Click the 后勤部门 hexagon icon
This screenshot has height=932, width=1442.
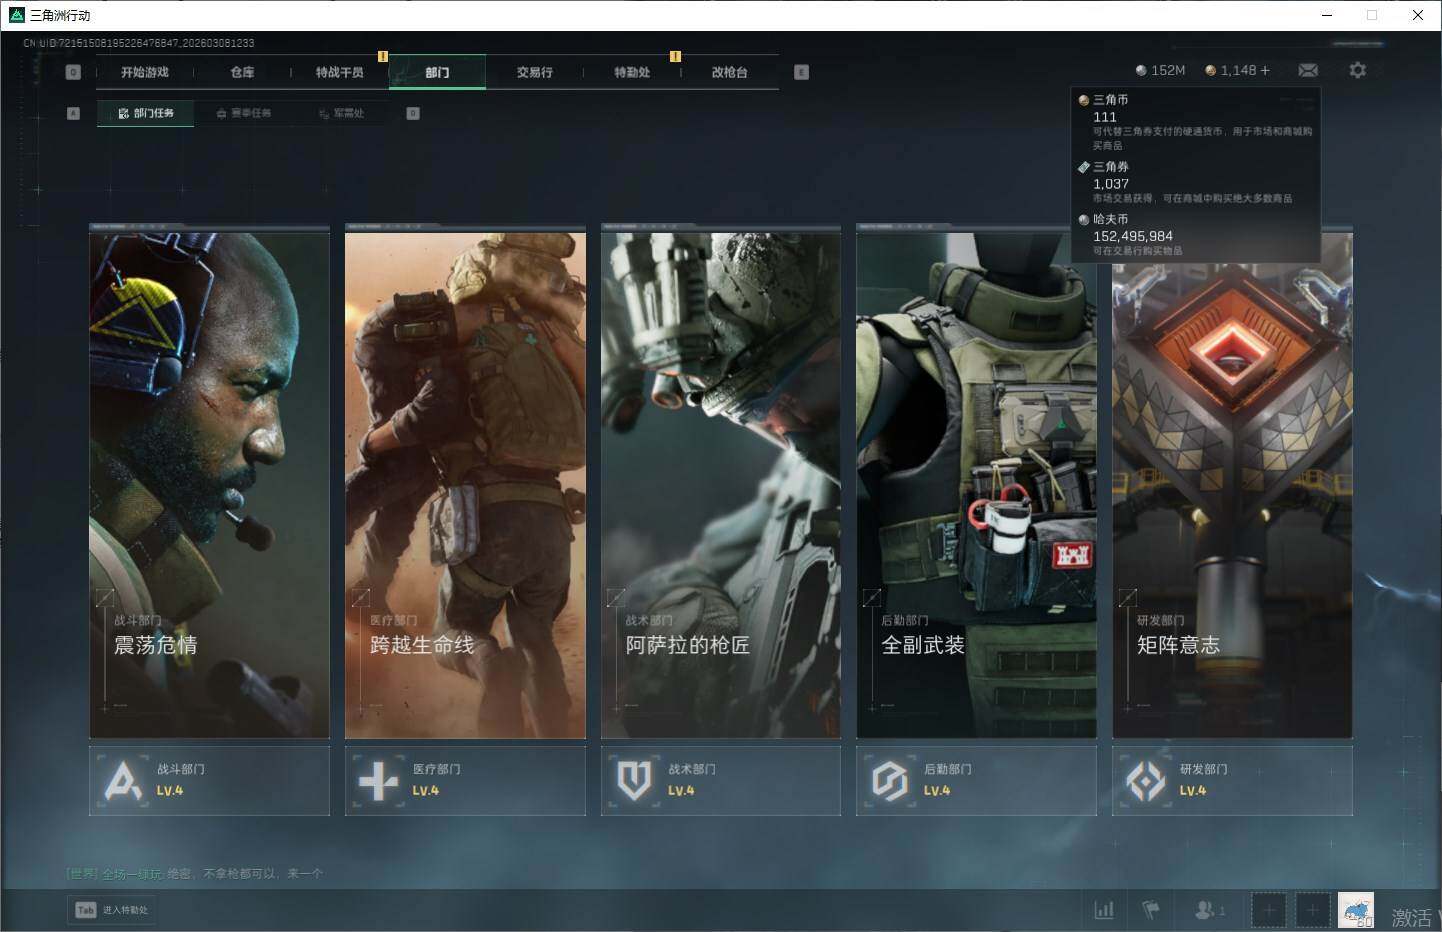(x=890, y=781)
